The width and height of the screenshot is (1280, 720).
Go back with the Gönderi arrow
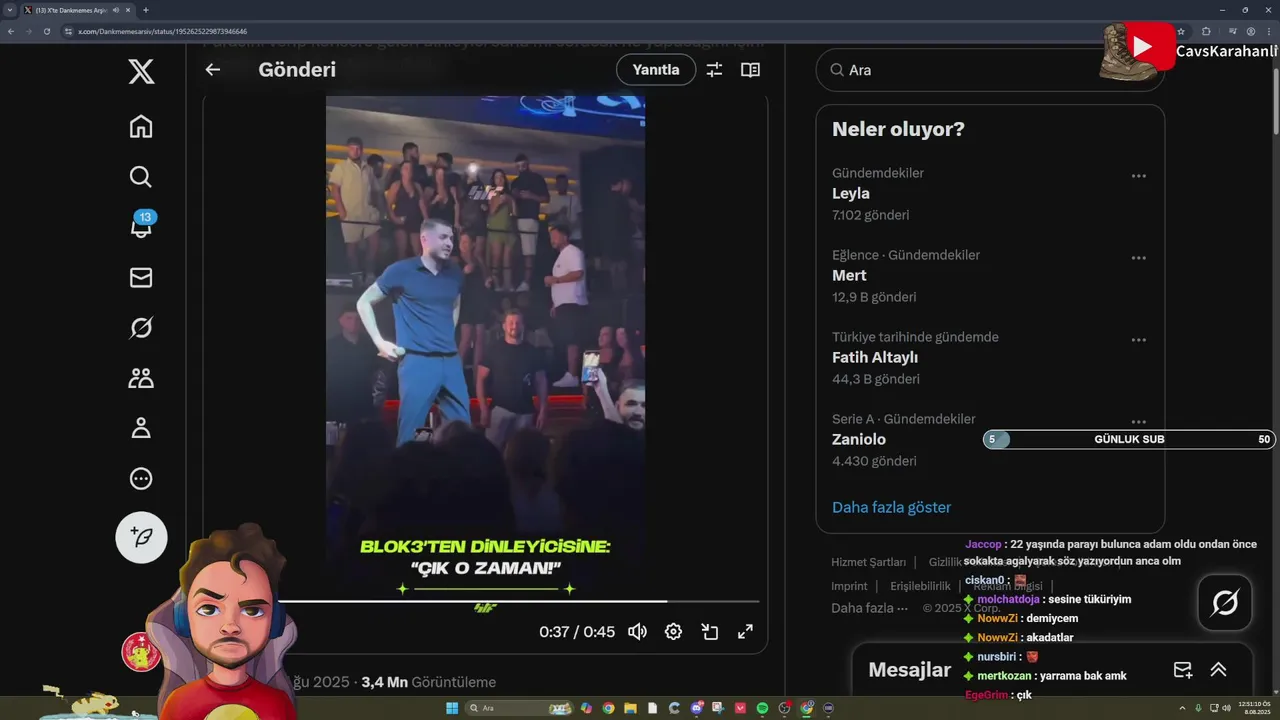point(212,70)
